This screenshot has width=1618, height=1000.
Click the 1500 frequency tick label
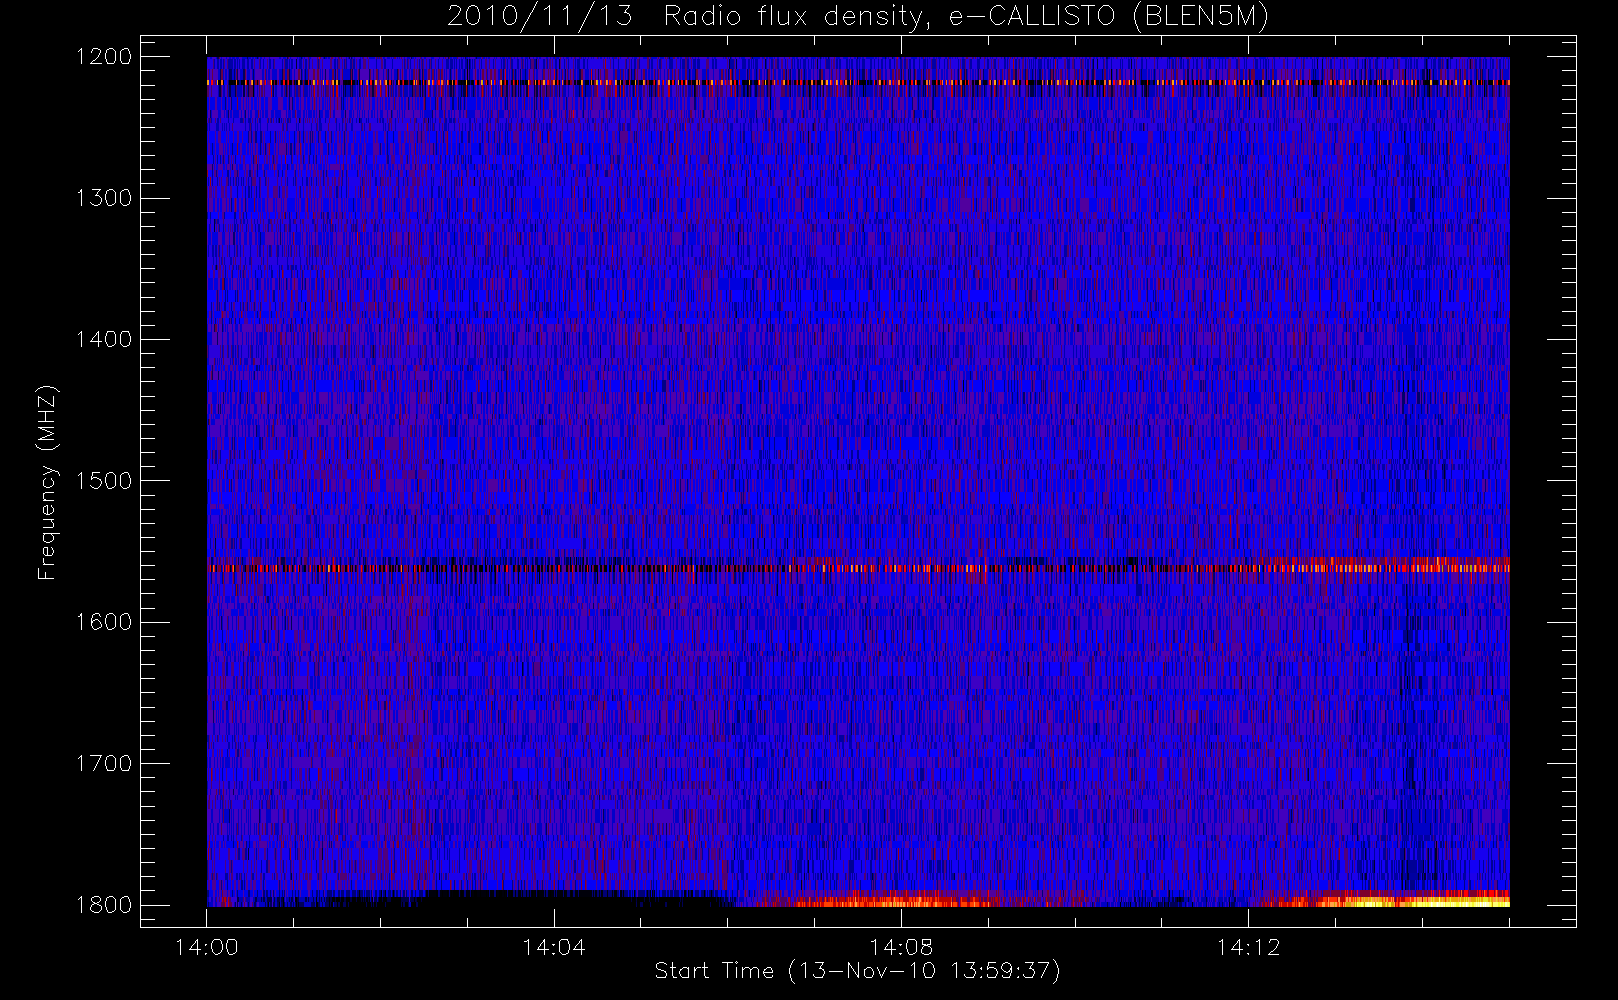pyautogui.click(x=104, y=481)
